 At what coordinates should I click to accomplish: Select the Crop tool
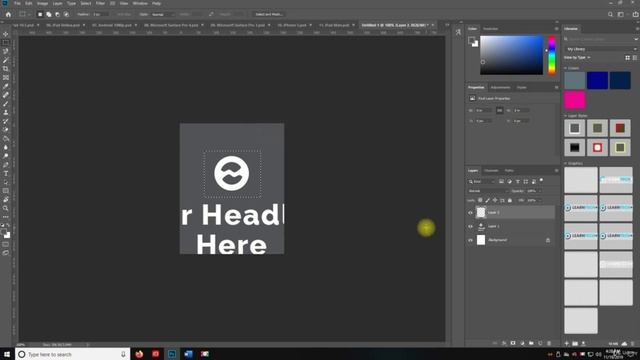[6, 69]
